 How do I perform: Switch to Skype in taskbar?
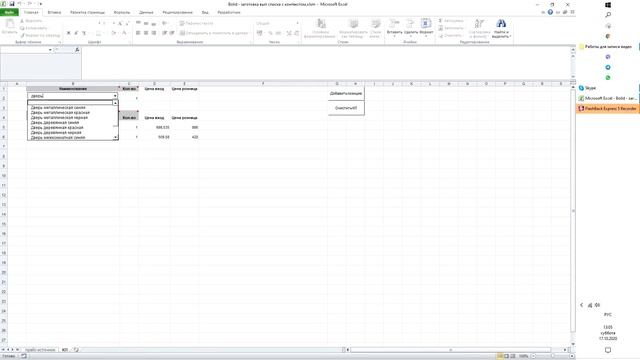click(x=608, y=88)
